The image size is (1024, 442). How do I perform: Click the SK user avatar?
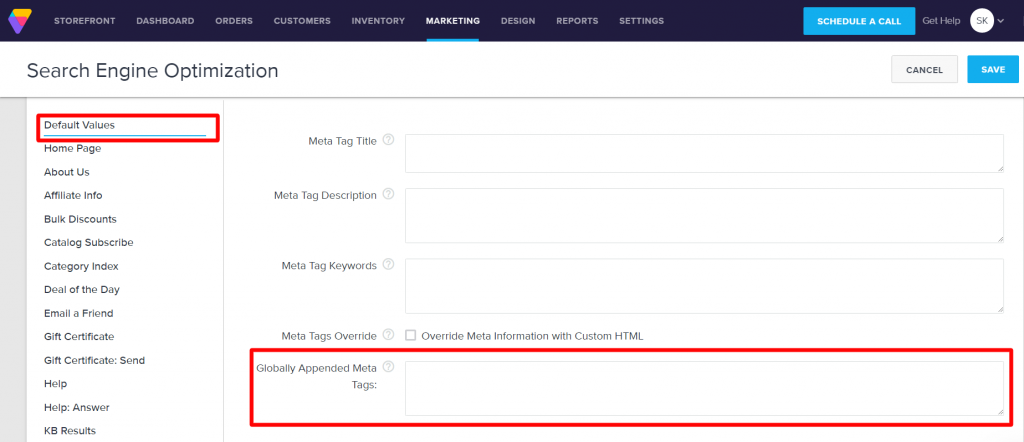pos(982,21)
